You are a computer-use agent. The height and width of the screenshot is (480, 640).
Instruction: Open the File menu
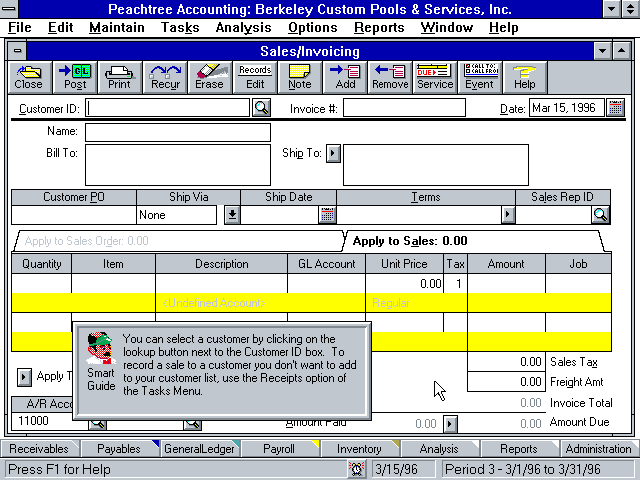click(20, 27)
